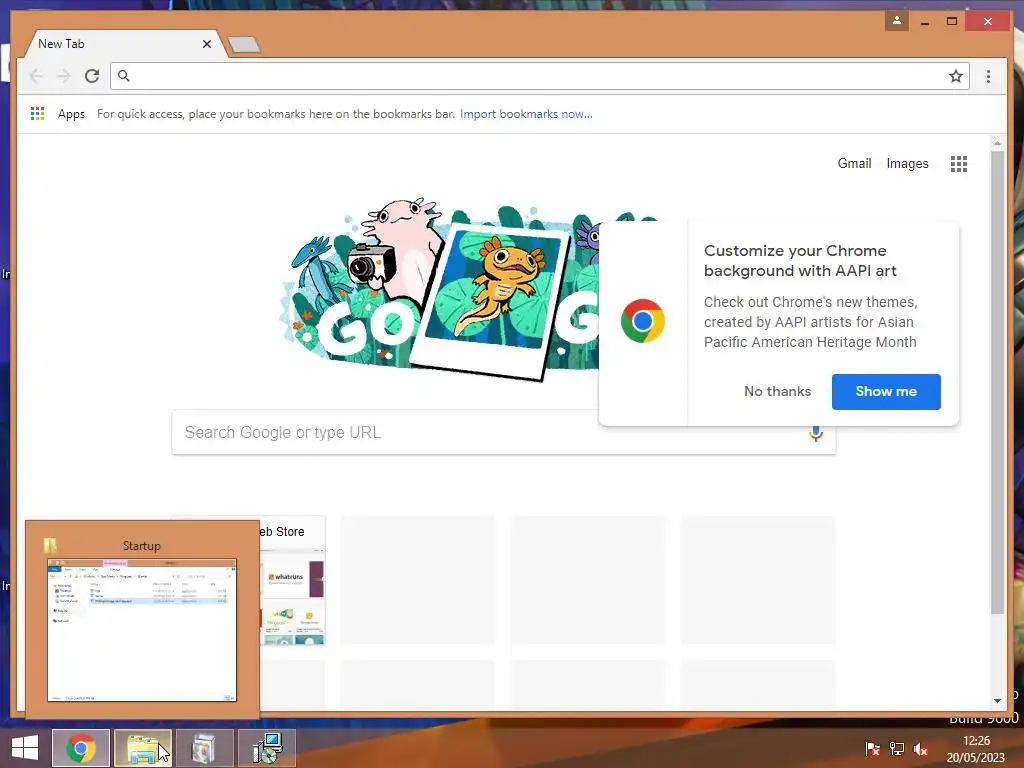Click the Chrome logo in the promo card
The image size is (1024, 768).
click(x=643, y=321)
